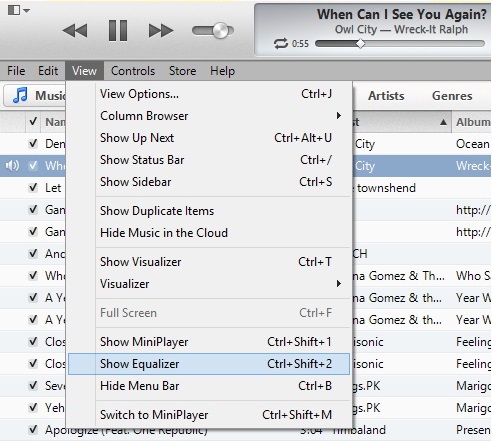Click the song title When Can I See You Again?
Screen dimensions: 492x445
pos(402,14)
